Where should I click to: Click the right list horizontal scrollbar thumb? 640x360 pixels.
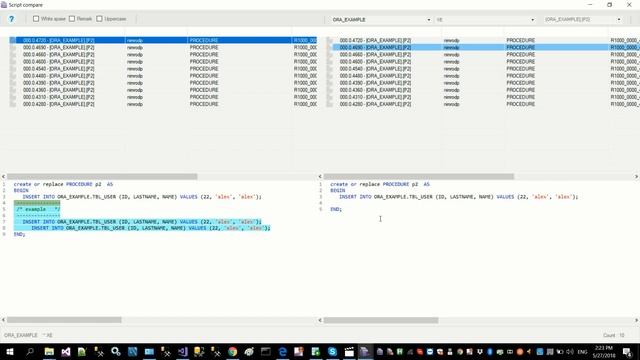(x=419, y=176)
